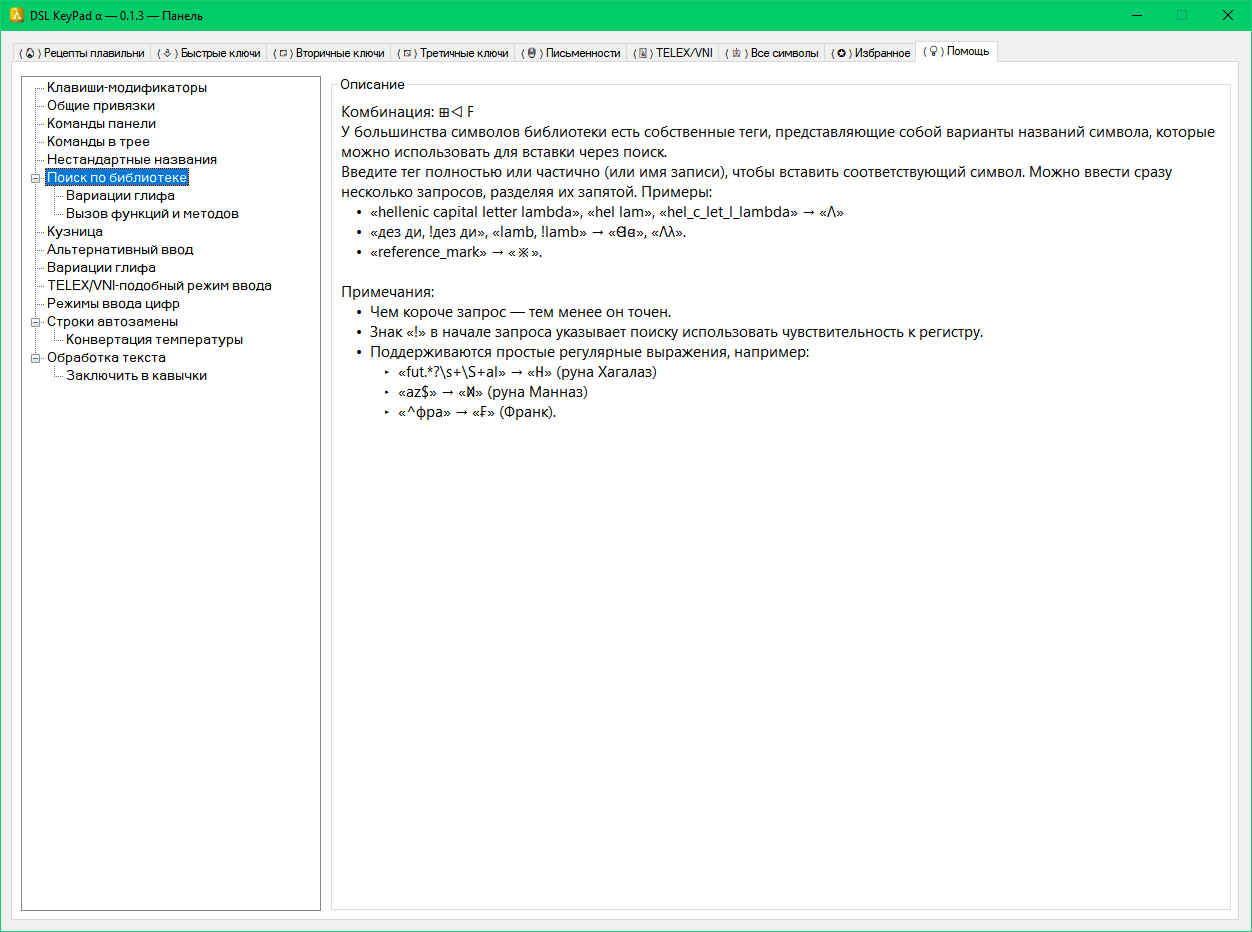Select the Строки автозамены item
This screenshot has width=1252, height=932.
click(112, 322)
